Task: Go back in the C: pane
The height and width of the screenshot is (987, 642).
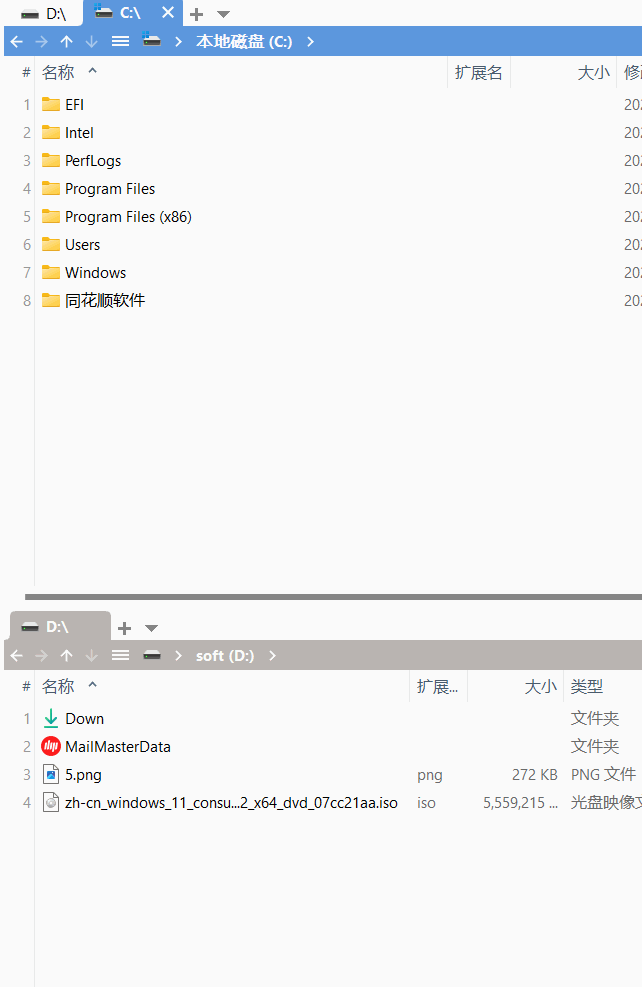Action: 17,42
